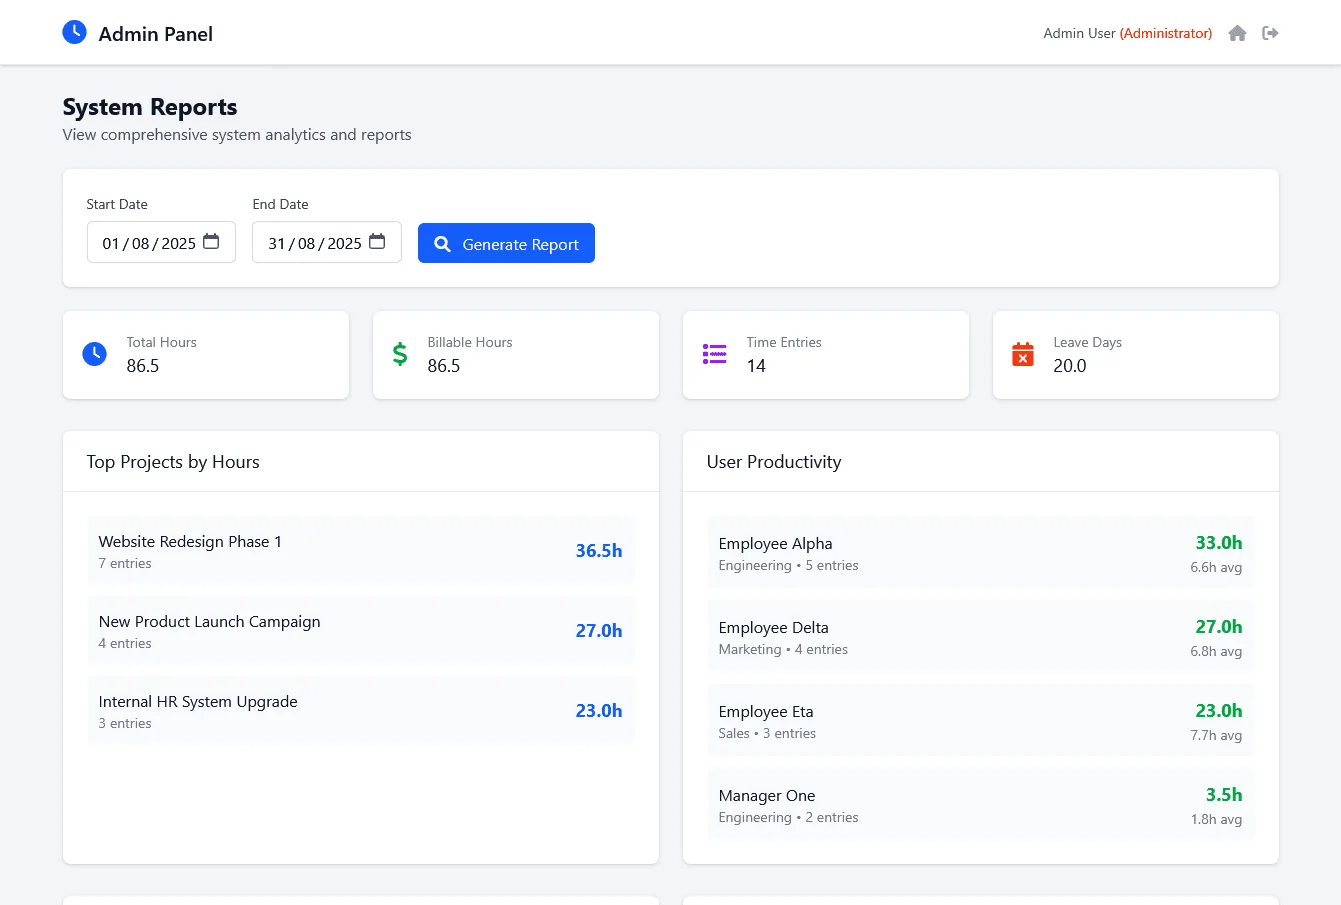Select the Internal HR System Upgrade row

361,711
